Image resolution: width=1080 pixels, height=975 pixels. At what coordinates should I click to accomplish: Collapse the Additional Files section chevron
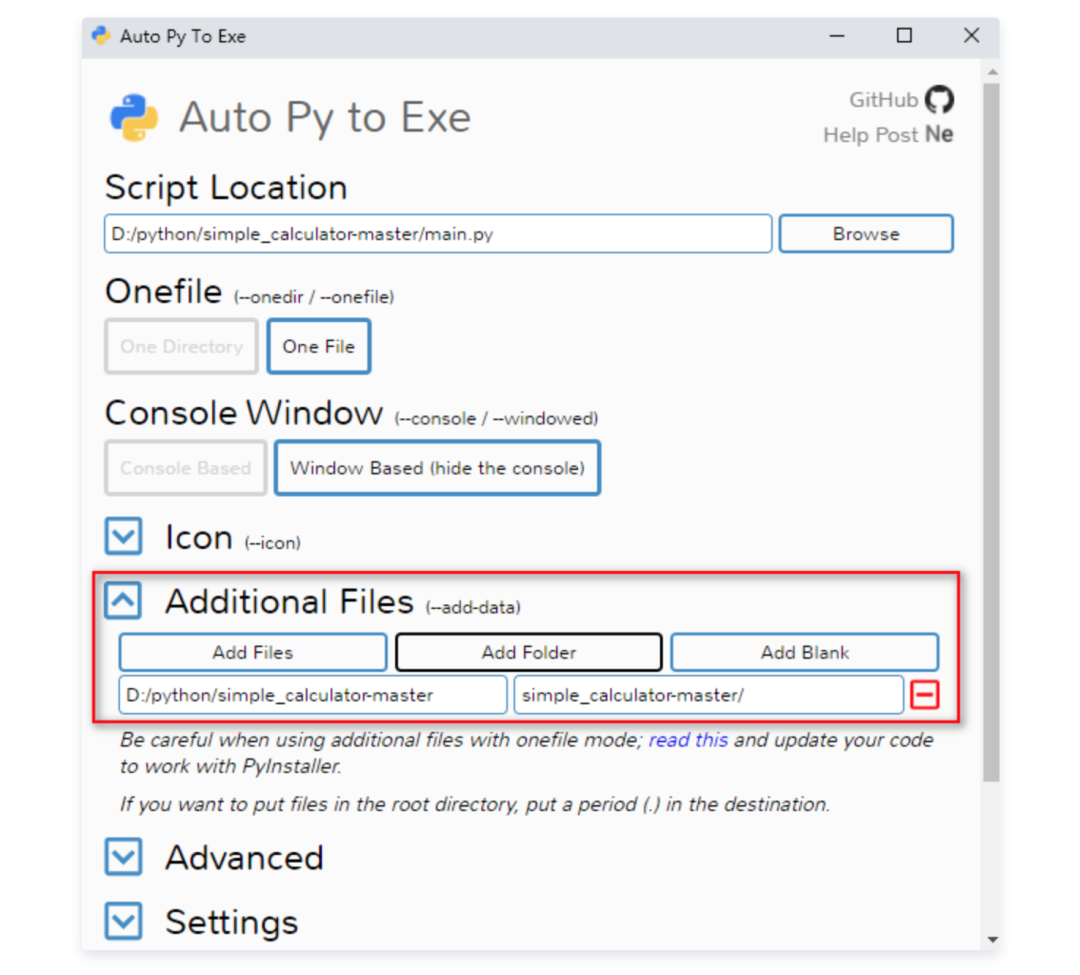click(x=122, y=600)
